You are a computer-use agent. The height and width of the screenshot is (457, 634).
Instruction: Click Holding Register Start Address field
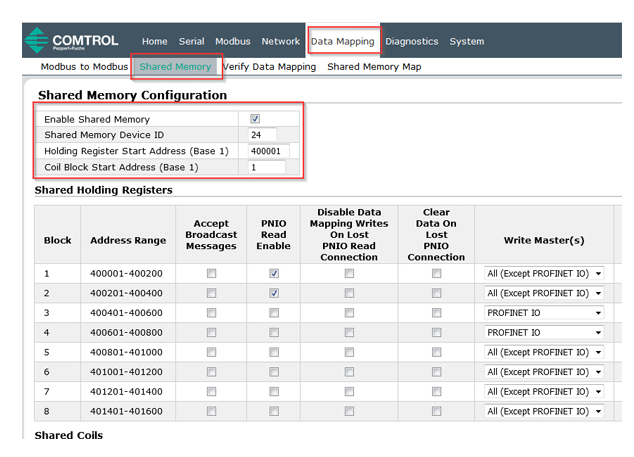[x=269, y=151]
